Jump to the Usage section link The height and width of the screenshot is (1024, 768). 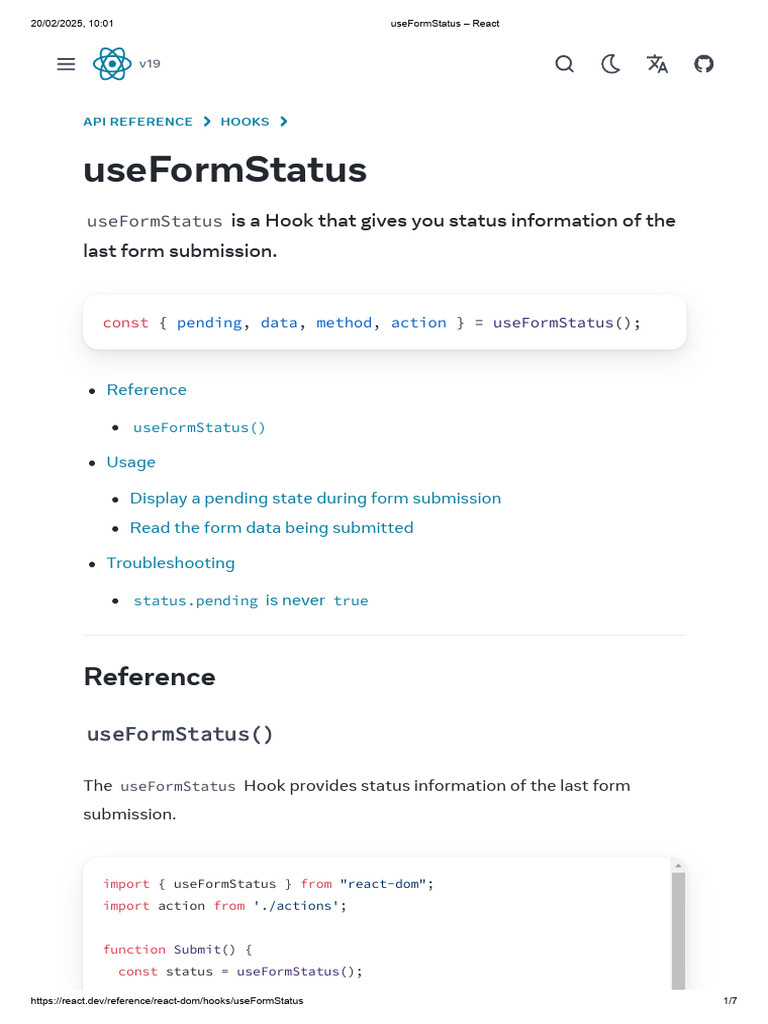(131, 462)
